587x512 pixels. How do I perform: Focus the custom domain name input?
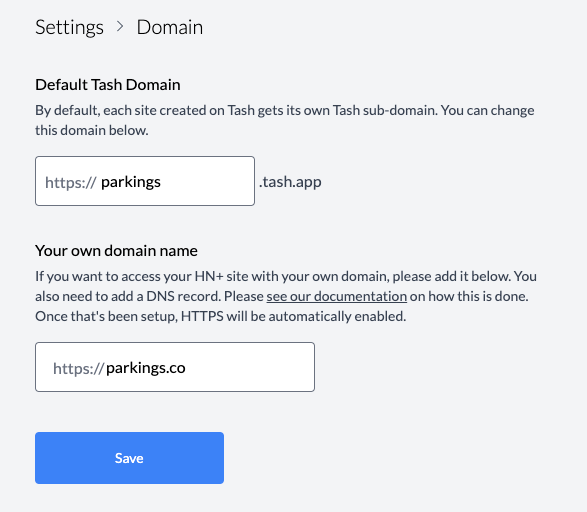coord(175,367)
